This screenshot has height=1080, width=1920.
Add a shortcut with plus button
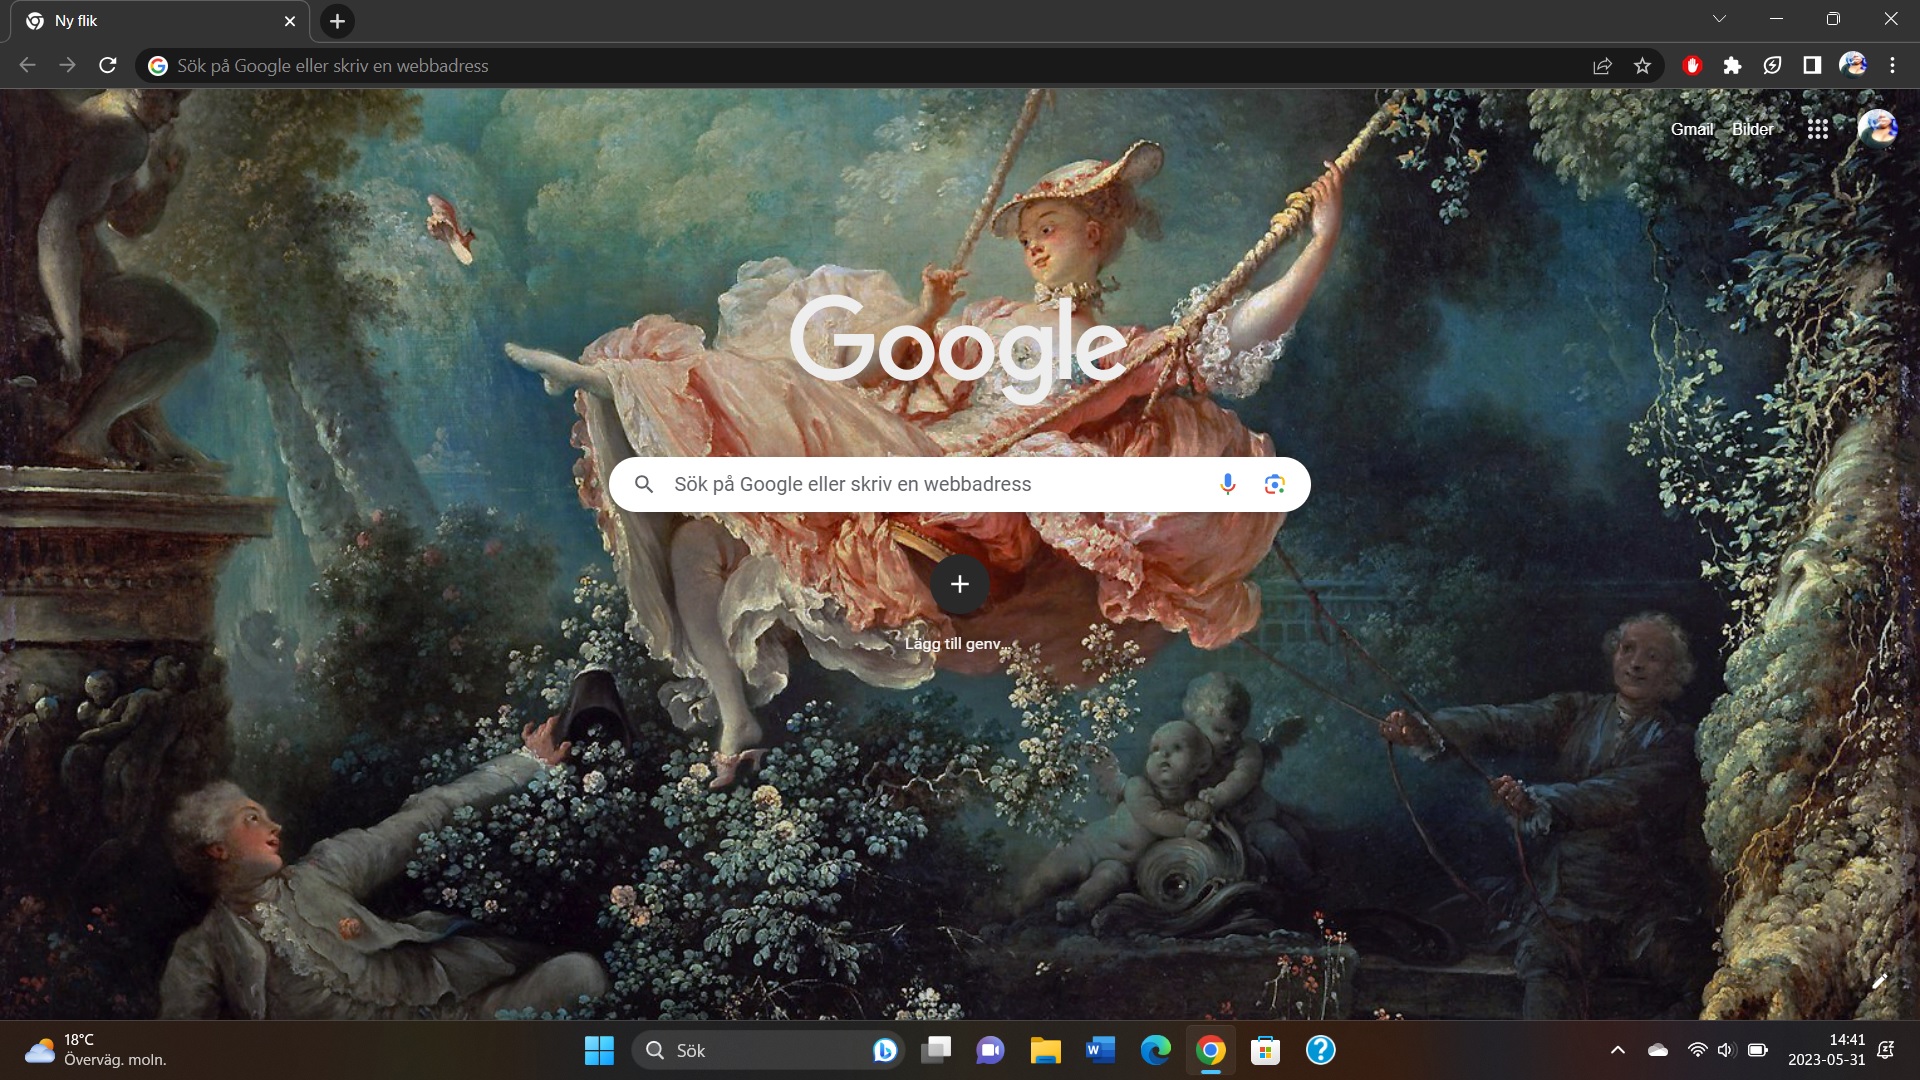pos(960,584)
